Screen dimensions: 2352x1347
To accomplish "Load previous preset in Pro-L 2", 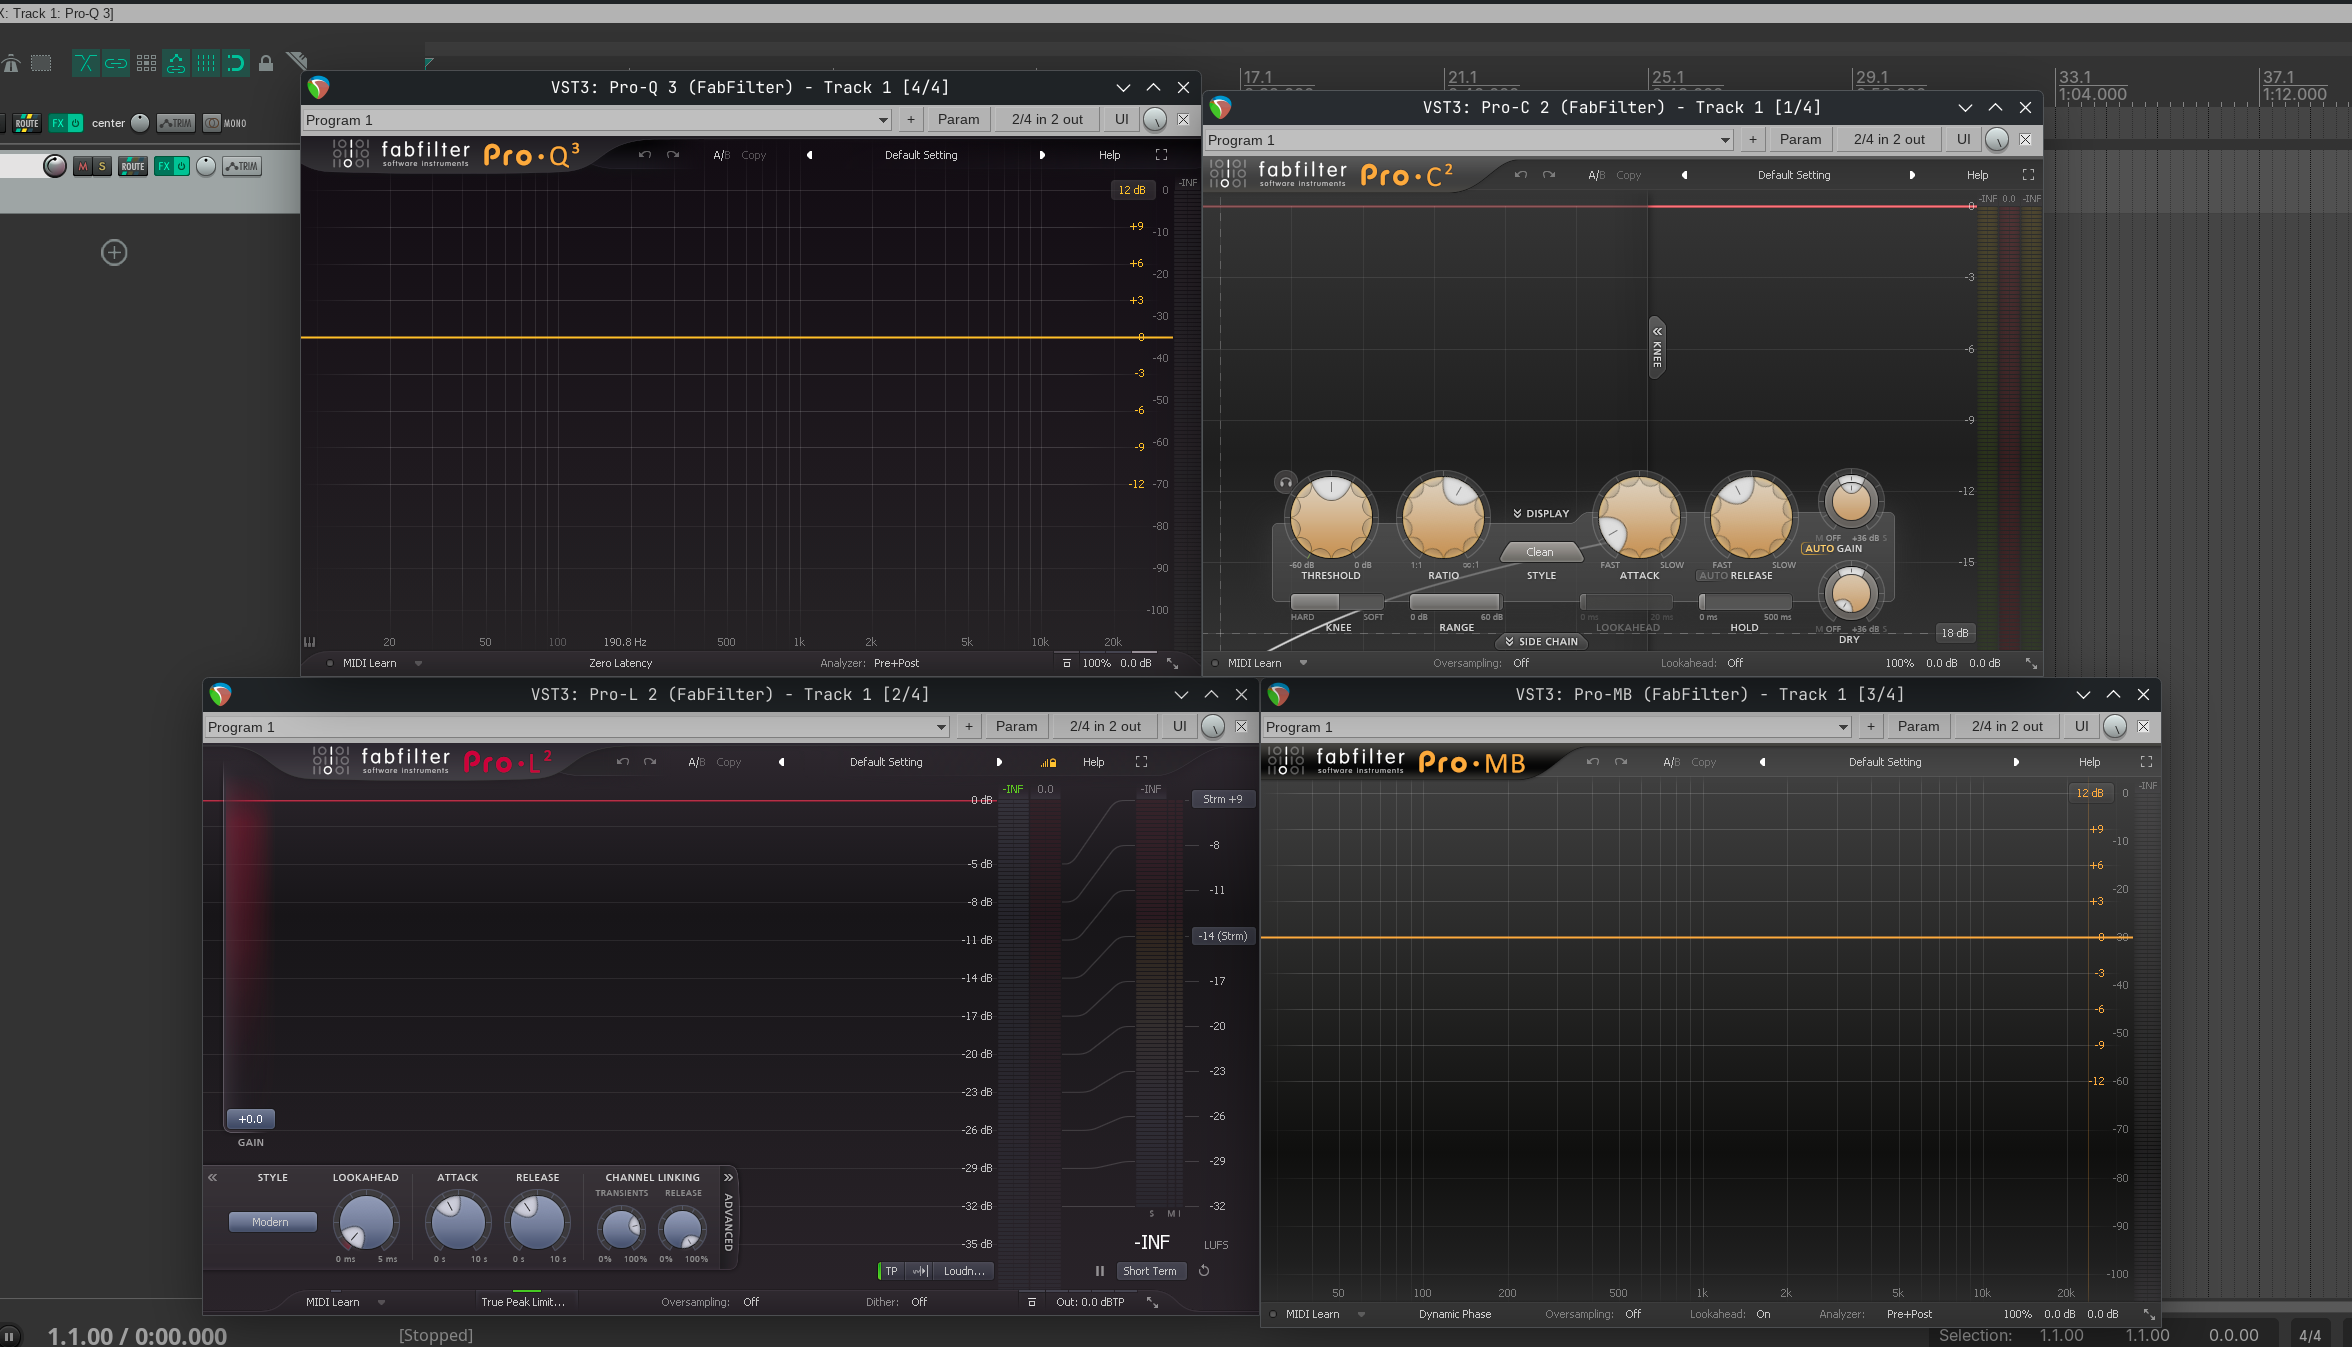I will pyautogui.click(x=781, y=762).
